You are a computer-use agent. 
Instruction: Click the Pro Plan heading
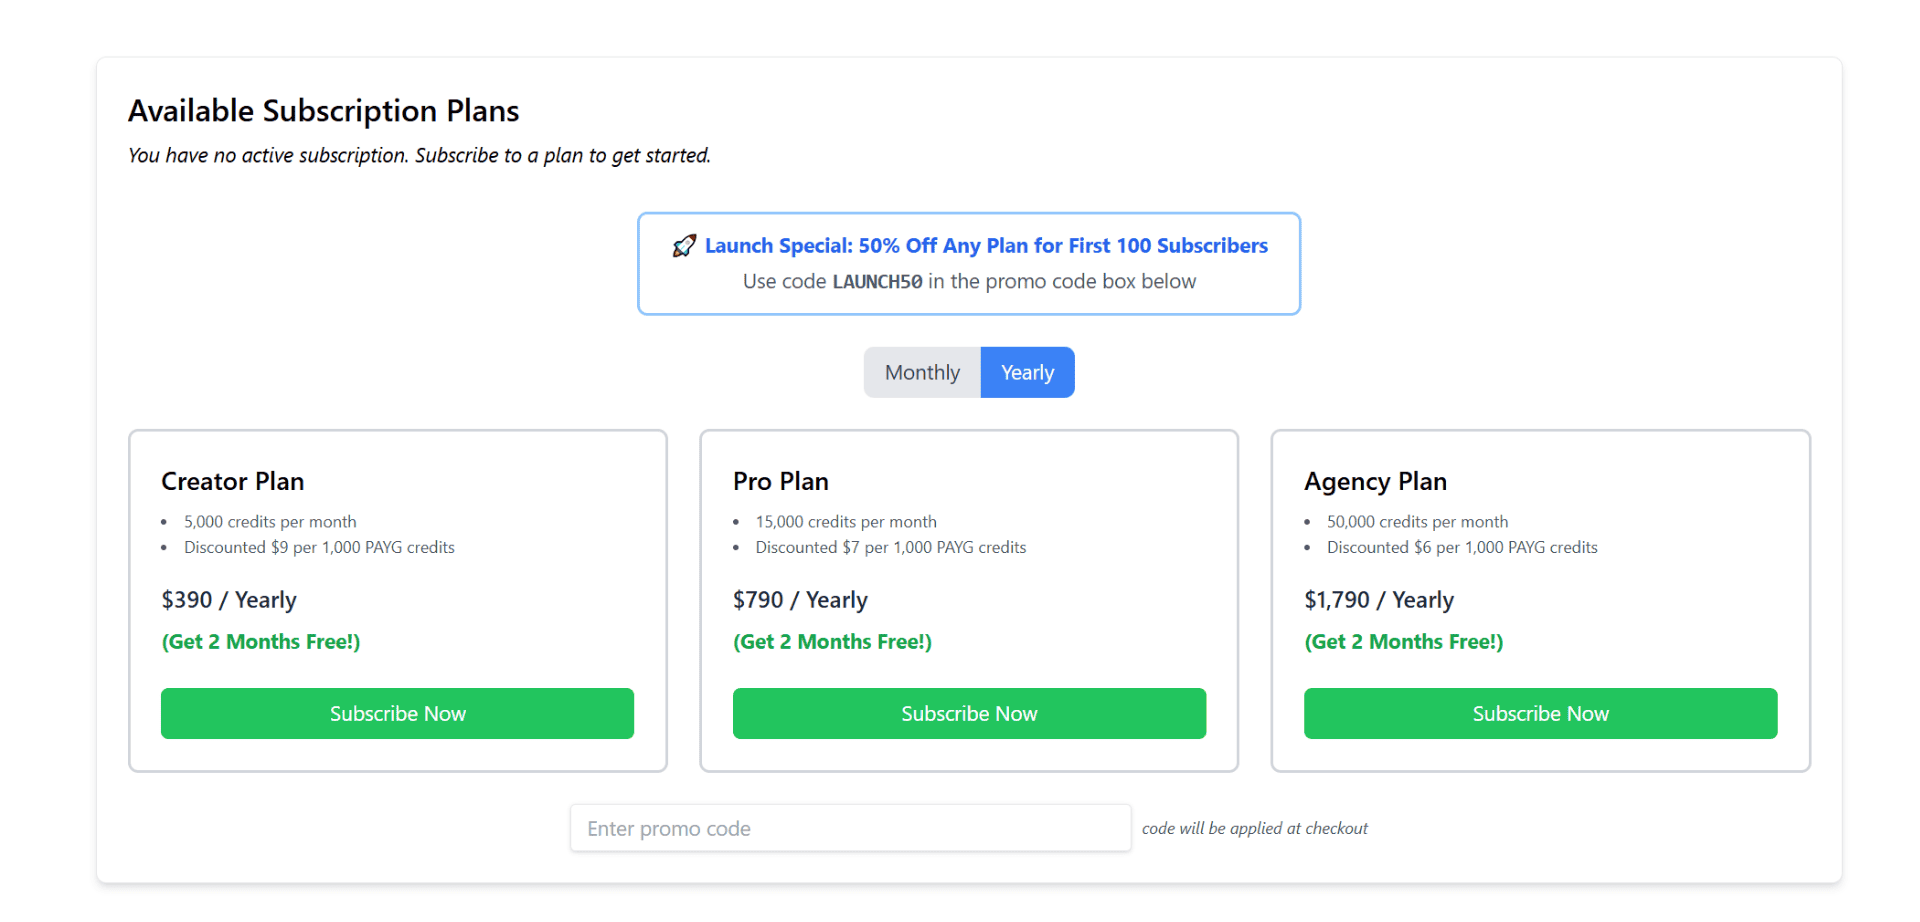pos(780,481)
